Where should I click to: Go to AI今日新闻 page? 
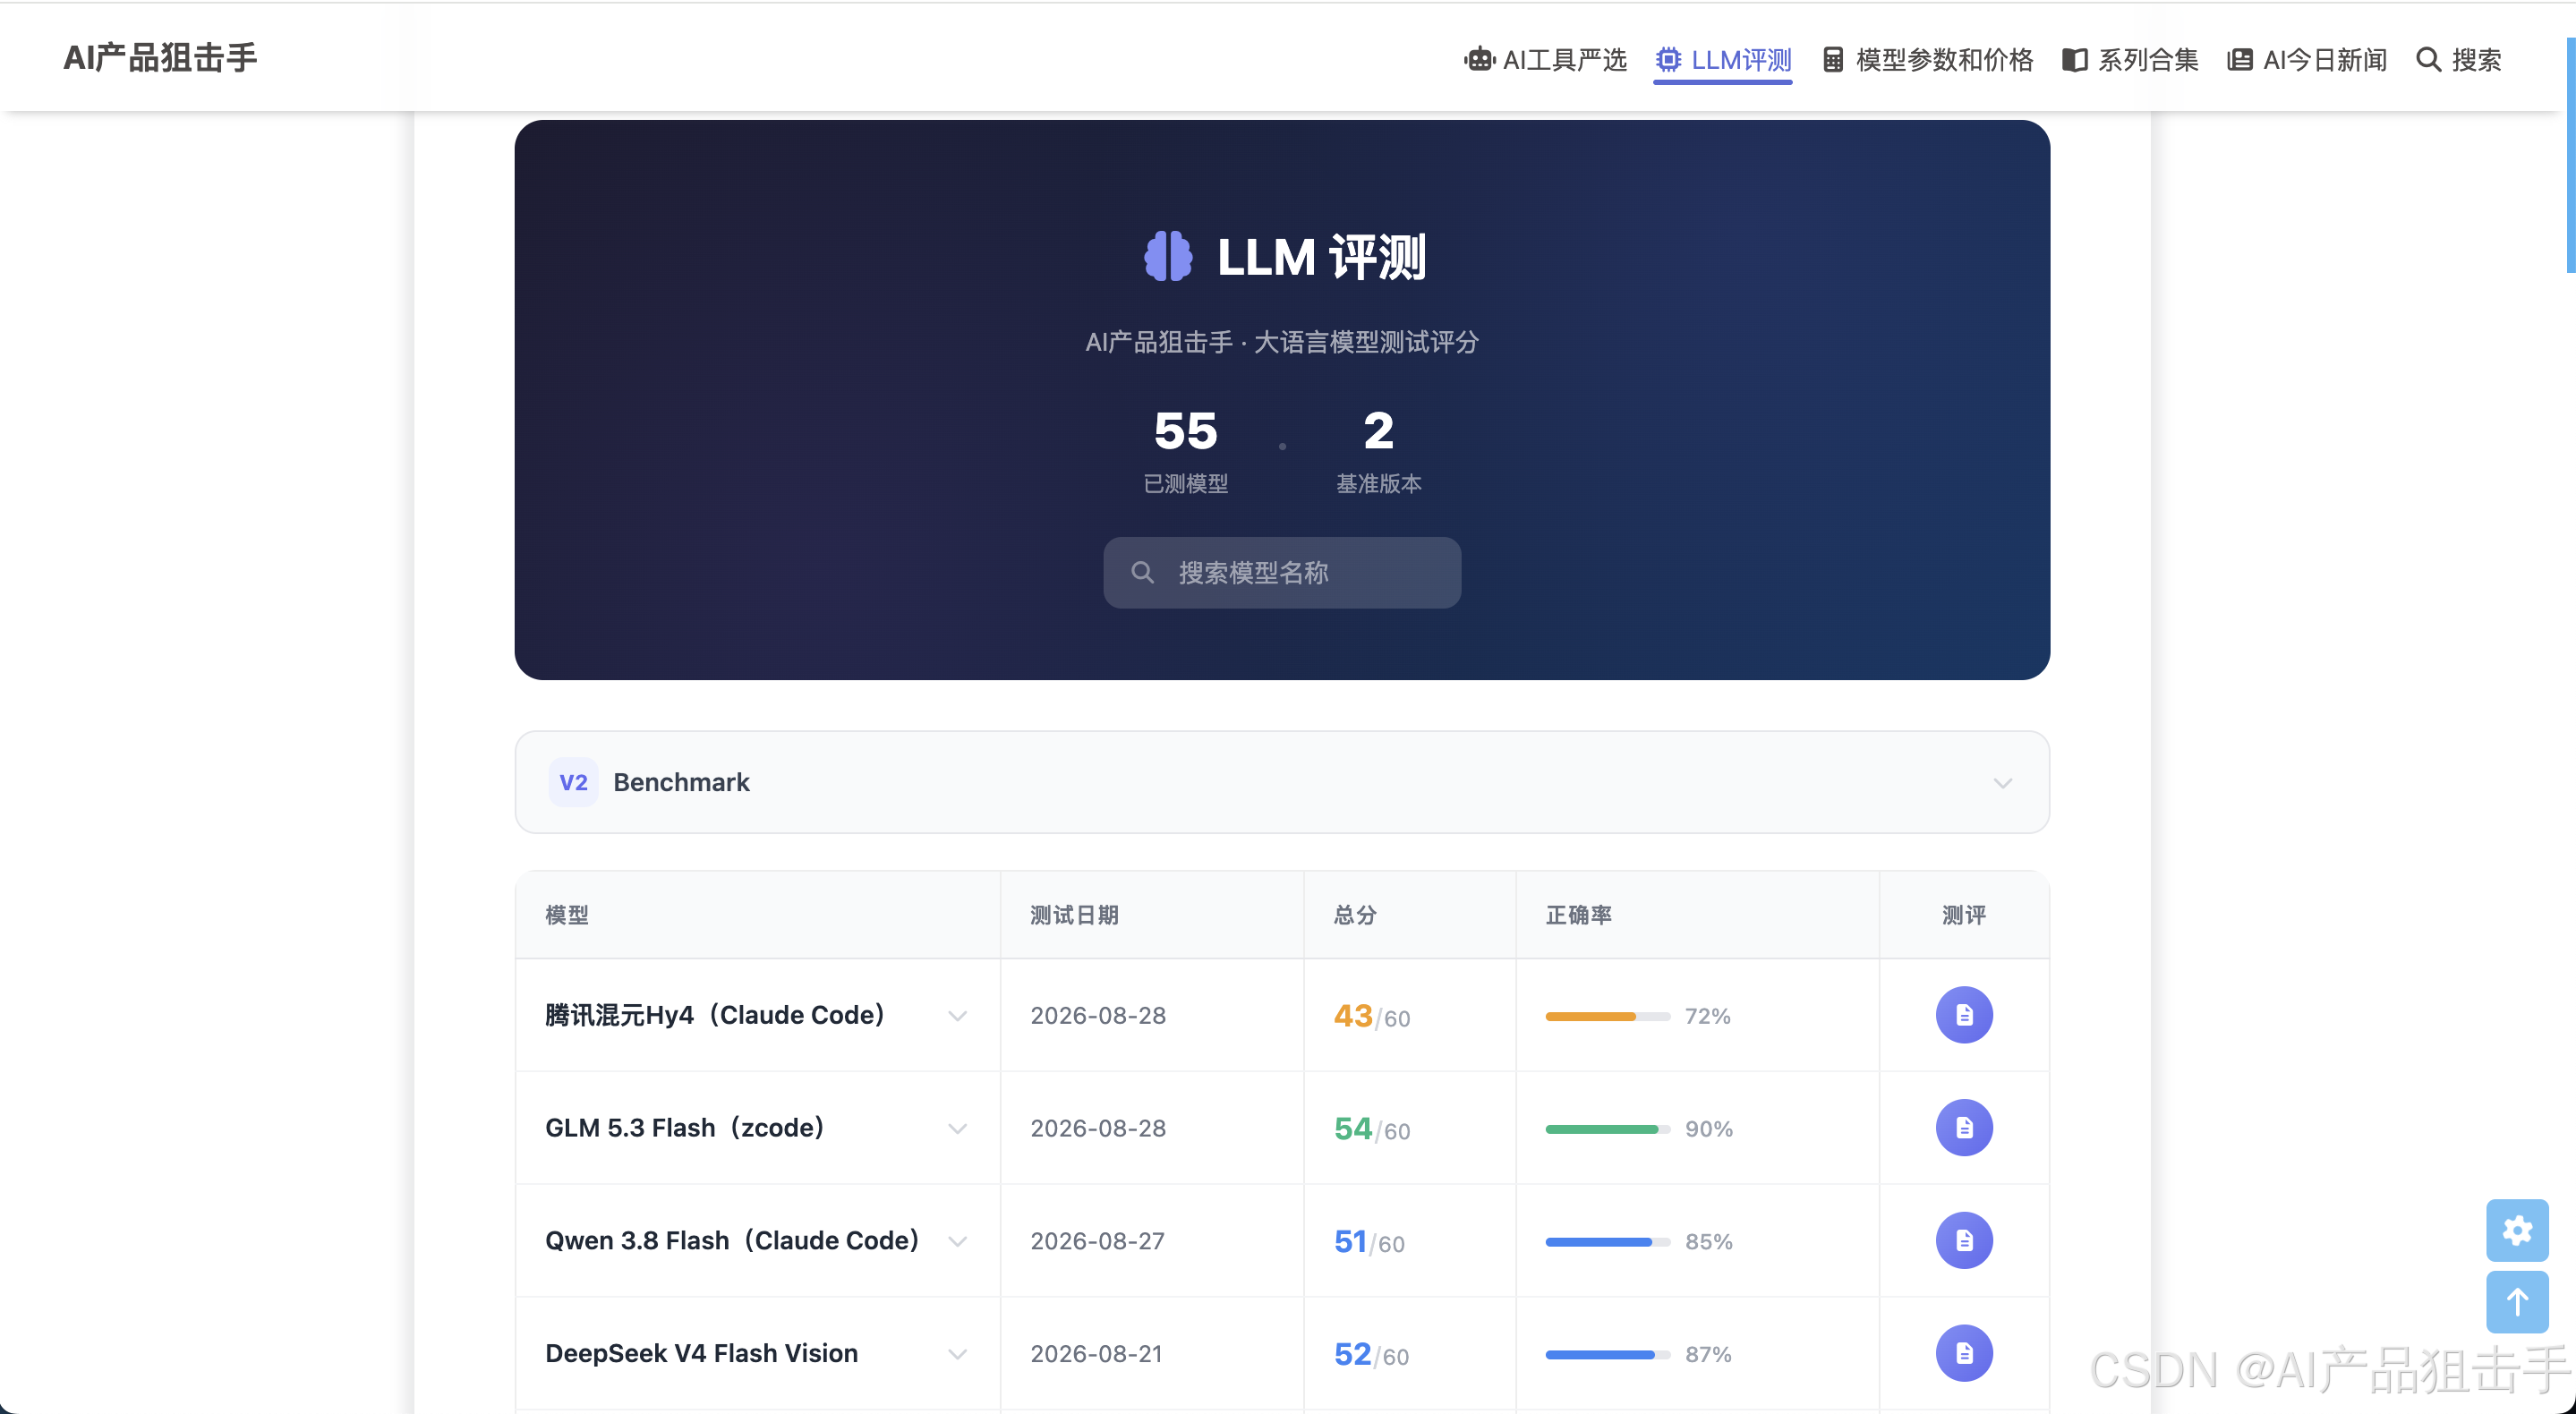point(2307,60)
